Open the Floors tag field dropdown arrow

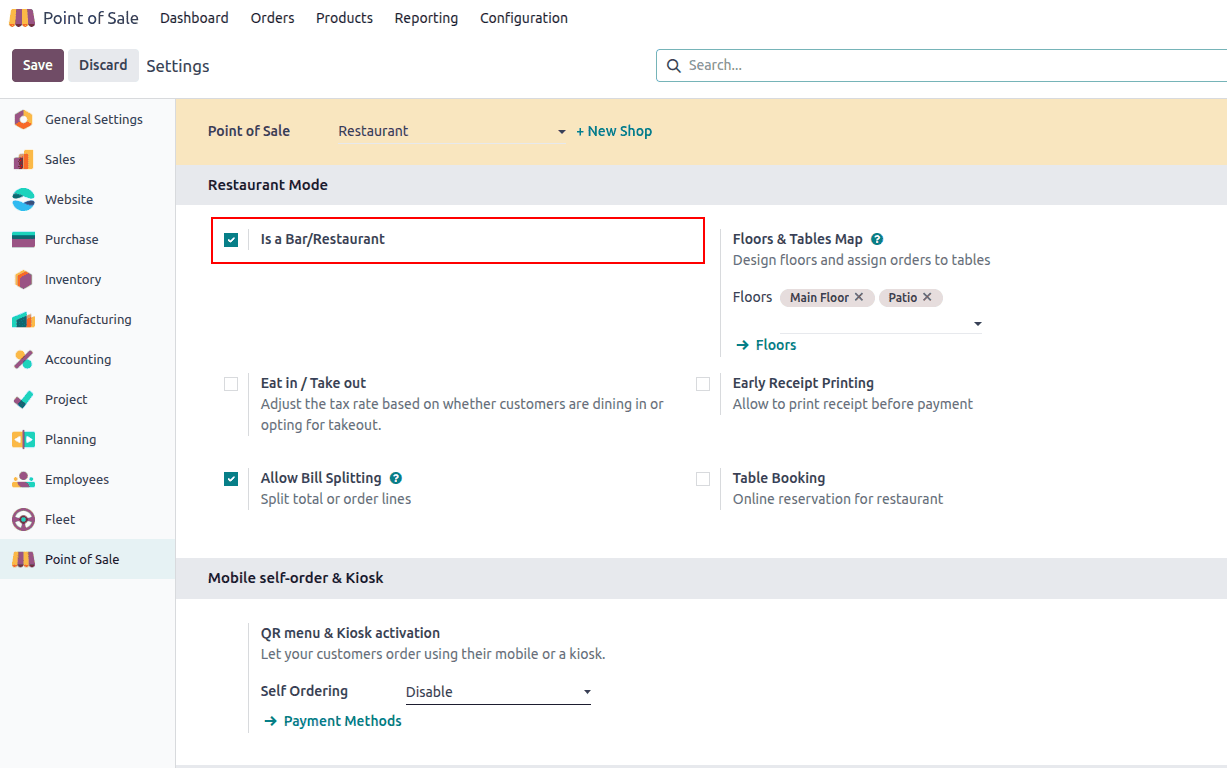977,324
